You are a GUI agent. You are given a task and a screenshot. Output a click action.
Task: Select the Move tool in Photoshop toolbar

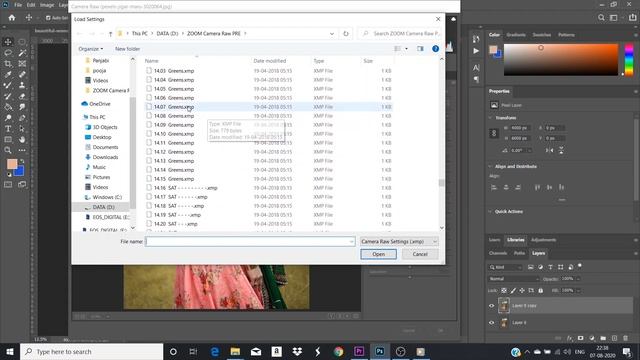pos(8,42)
